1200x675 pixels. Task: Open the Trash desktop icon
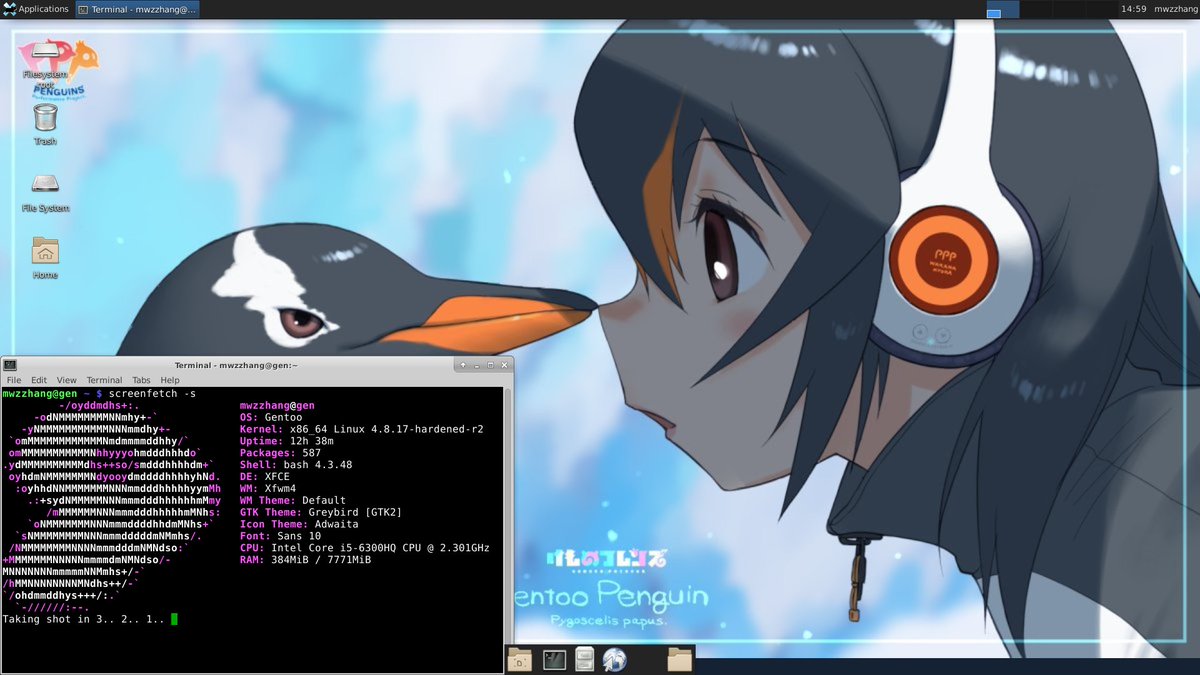click(45, 124)
